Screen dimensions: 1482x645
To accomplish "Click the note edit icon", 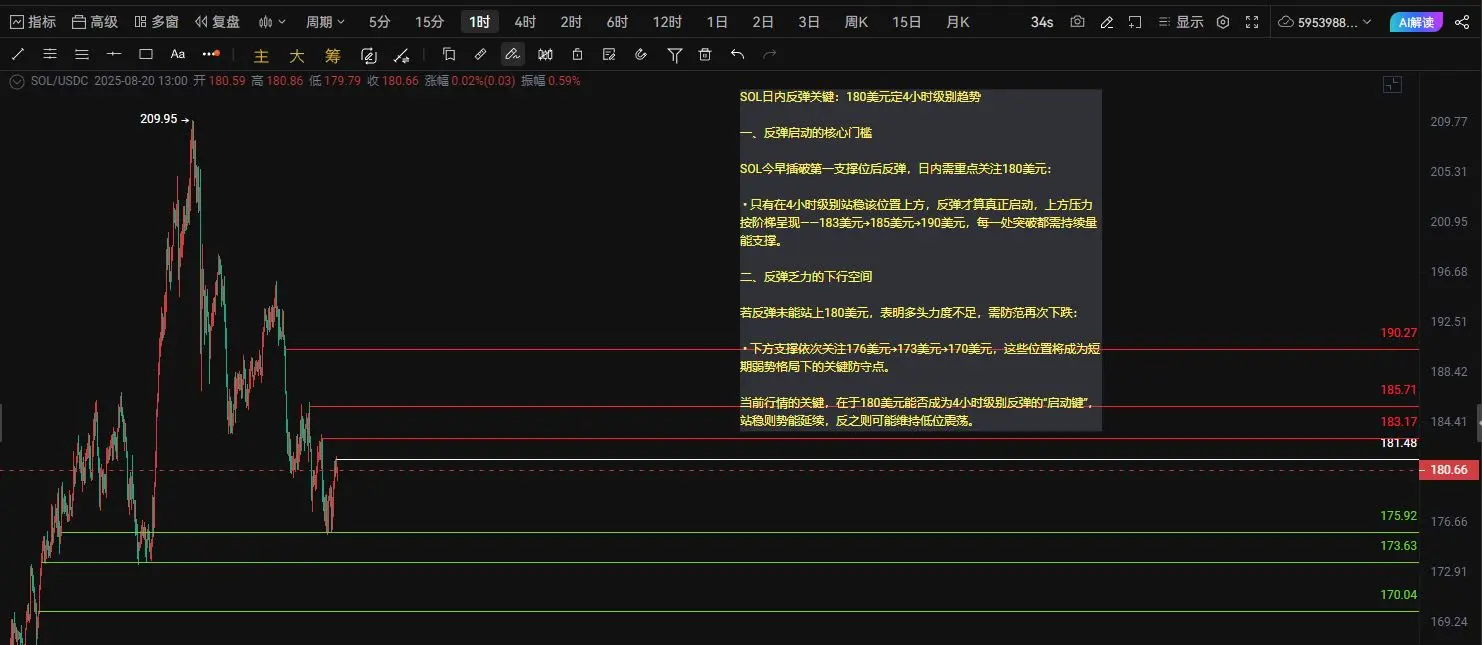I will (609, 54).
